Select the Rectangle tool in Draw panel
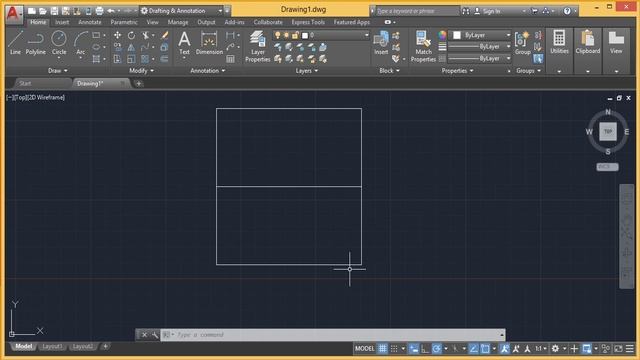Image resolution: width=640 pixels, height=360 pixels. (96, 36)
